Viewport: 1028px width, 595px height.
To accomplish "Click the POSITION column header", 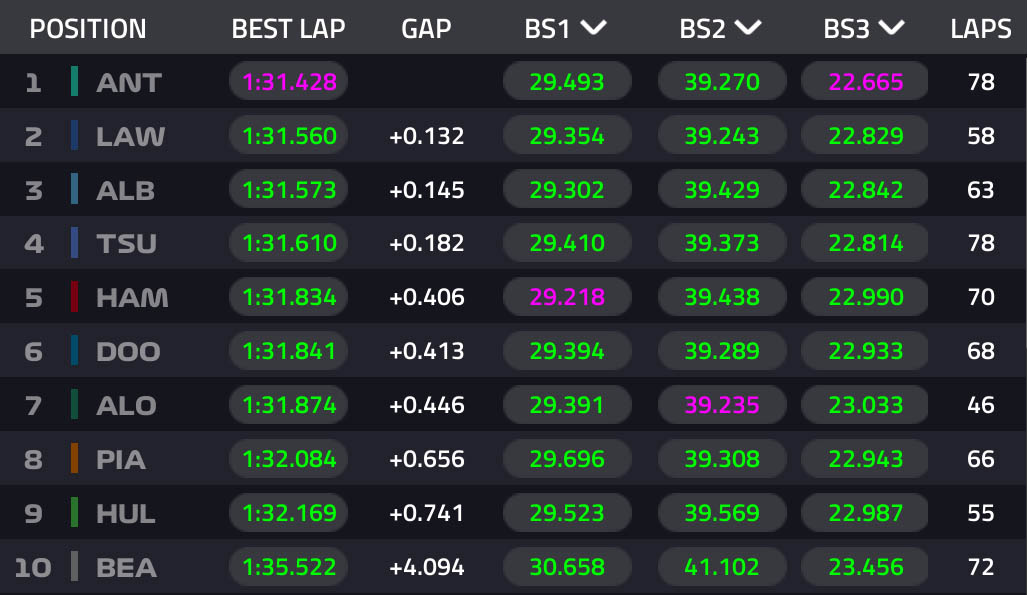I will click(88, 29).
